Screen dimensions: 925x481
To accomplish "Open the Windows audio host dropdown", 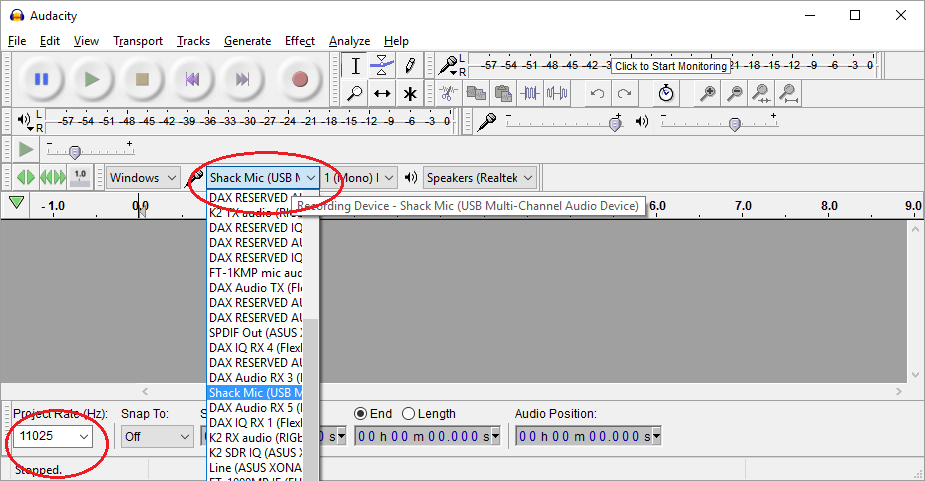I will [143, 178].
